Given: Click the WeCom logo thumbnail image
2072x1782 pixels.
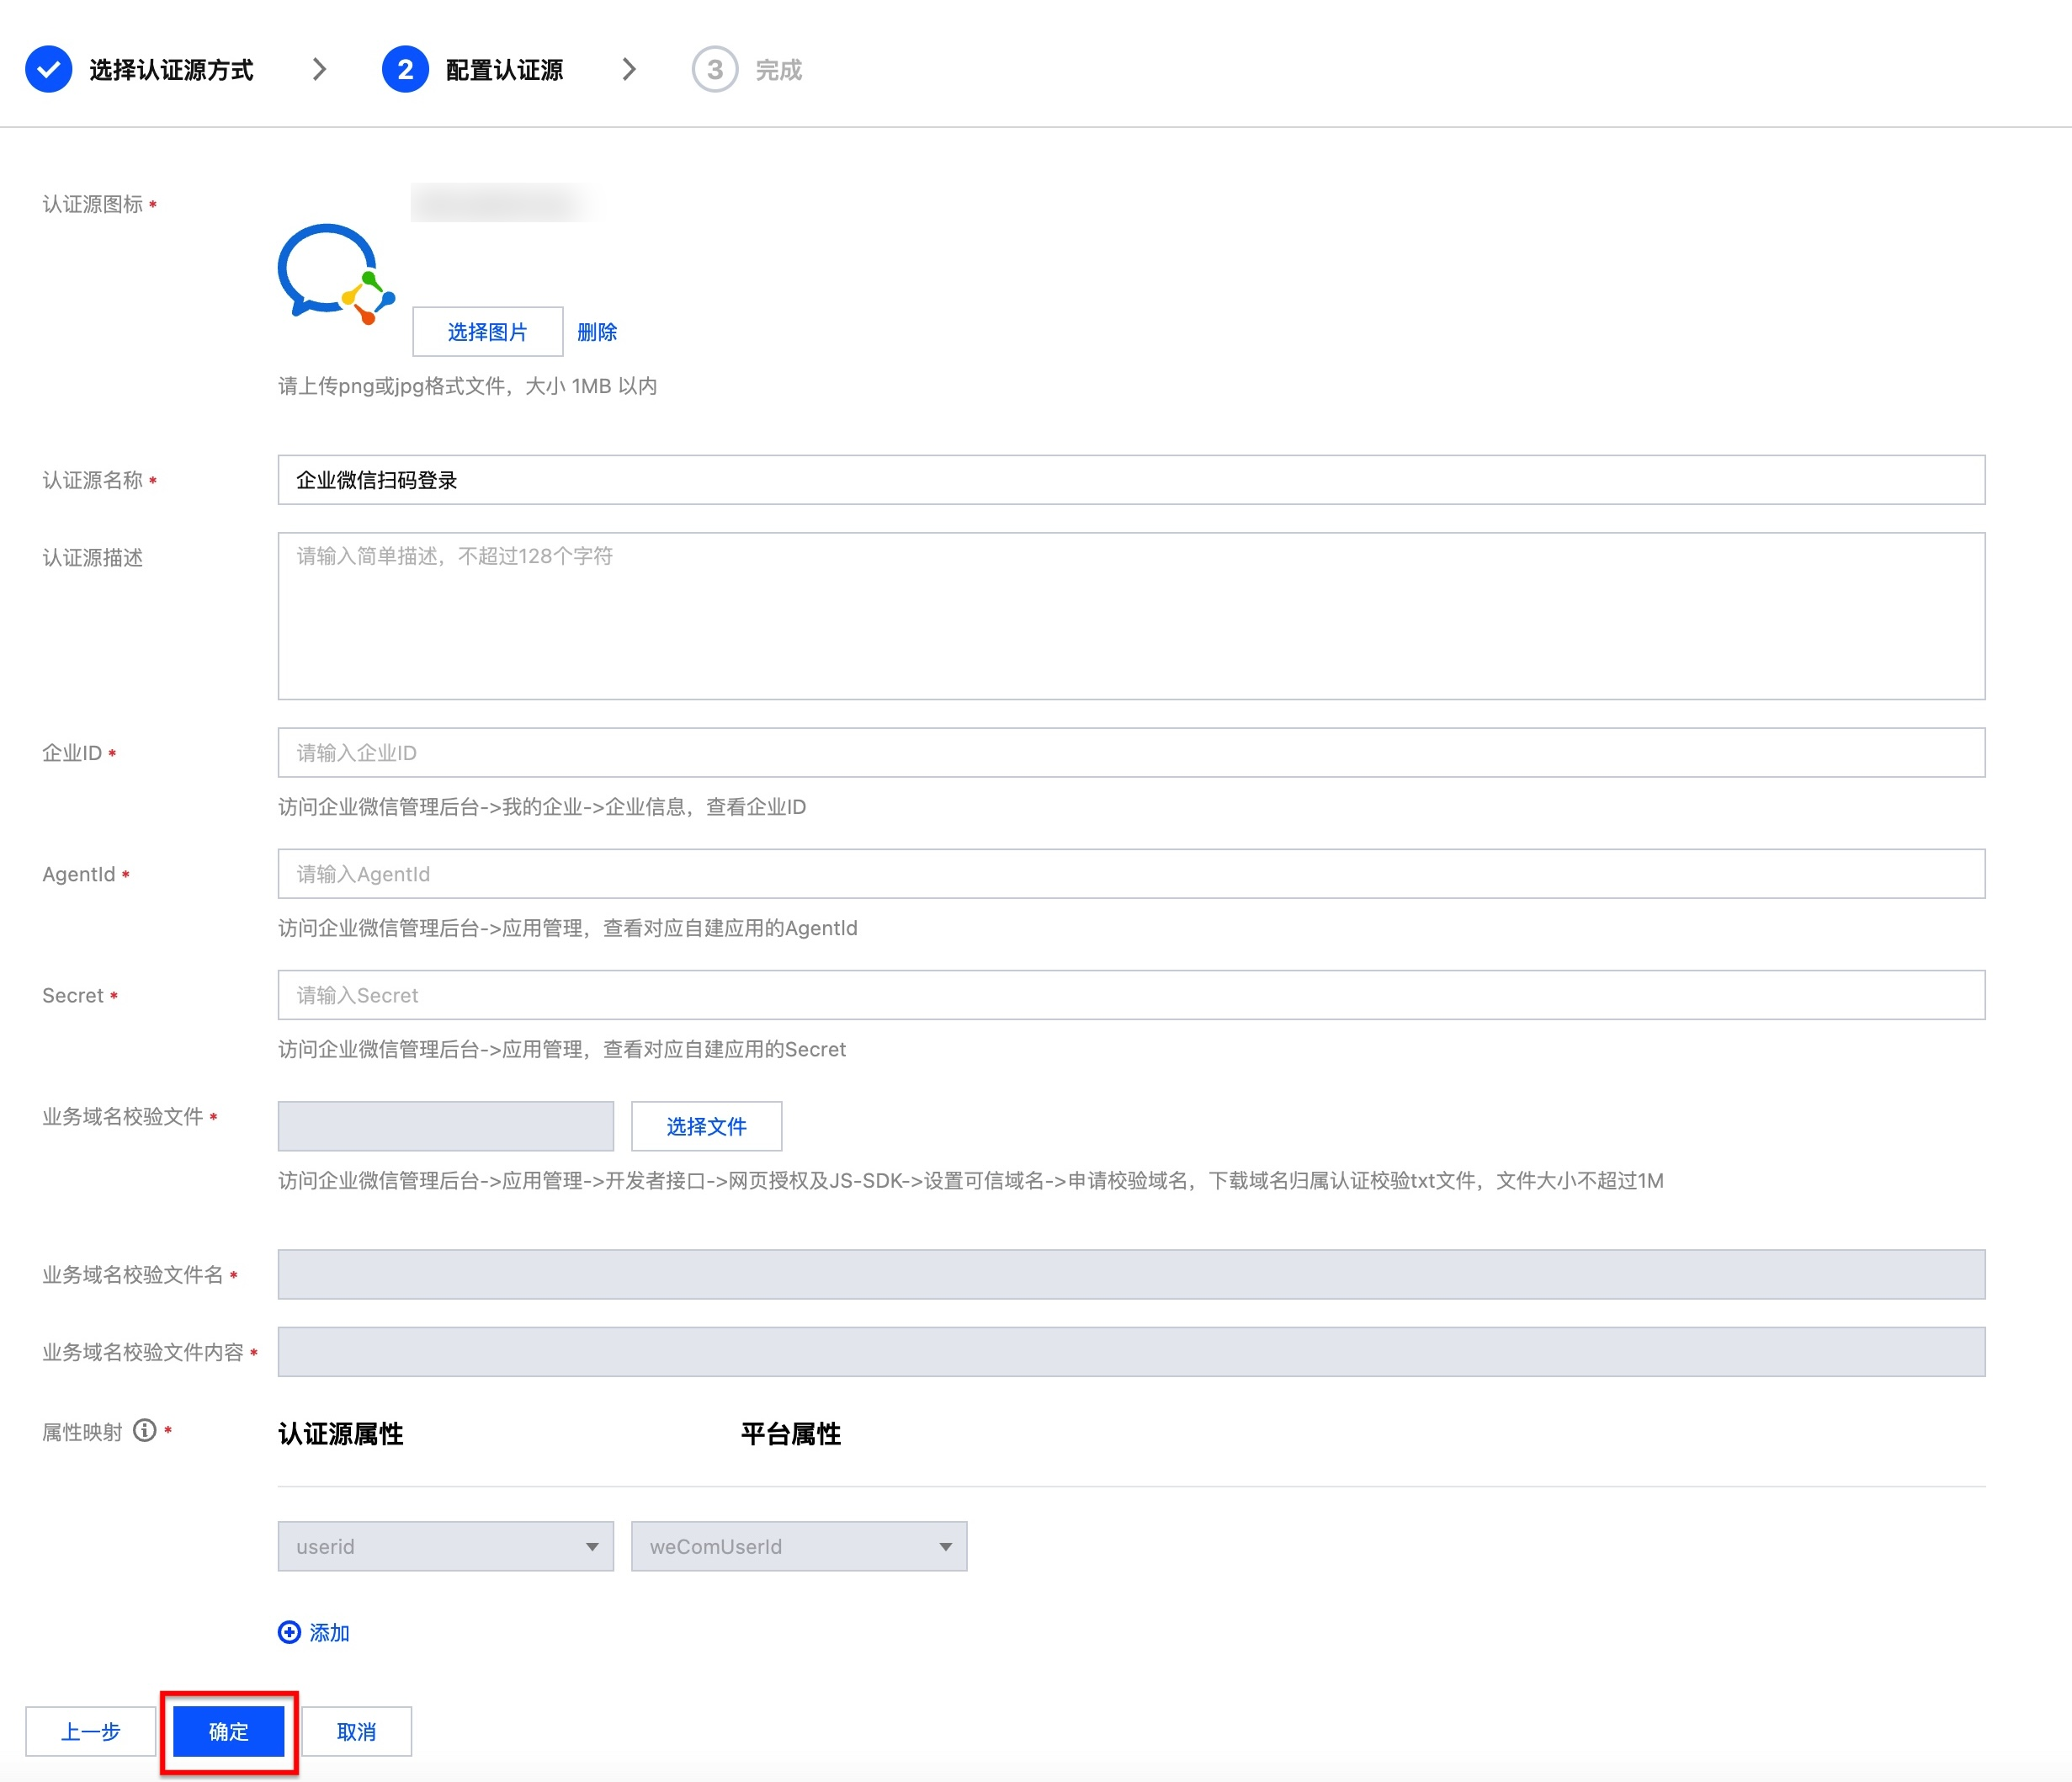Looking at the screenshot, I should (x=335, y=274).
